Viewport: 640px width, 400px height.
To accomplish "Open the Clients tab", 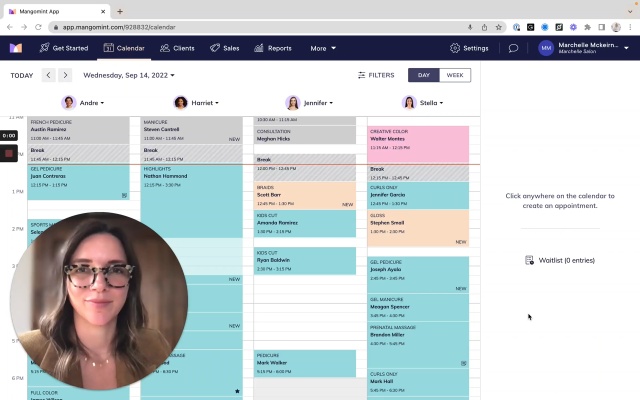I will coord(177,48).
